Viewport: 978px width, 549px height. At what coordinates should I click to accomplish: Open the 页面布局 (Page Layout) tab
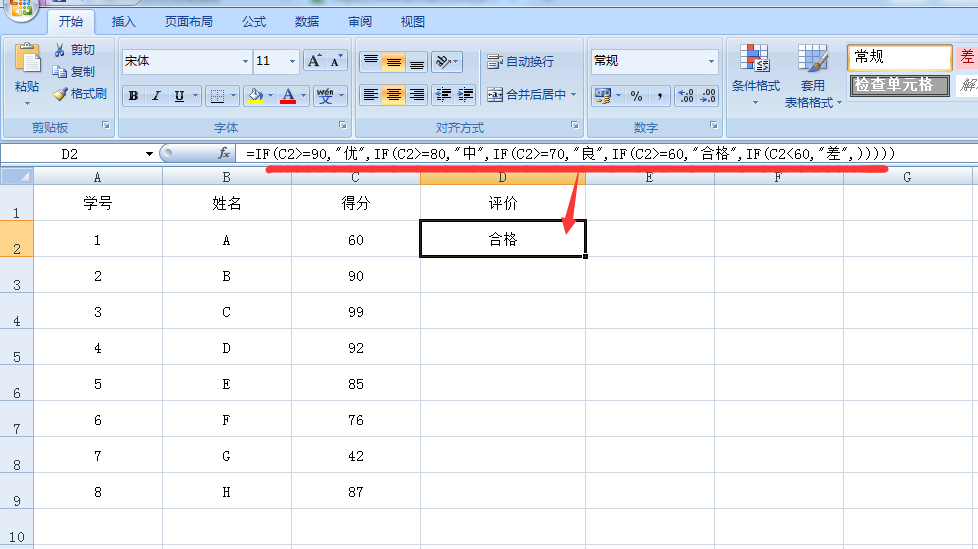[x=189, y=22]
